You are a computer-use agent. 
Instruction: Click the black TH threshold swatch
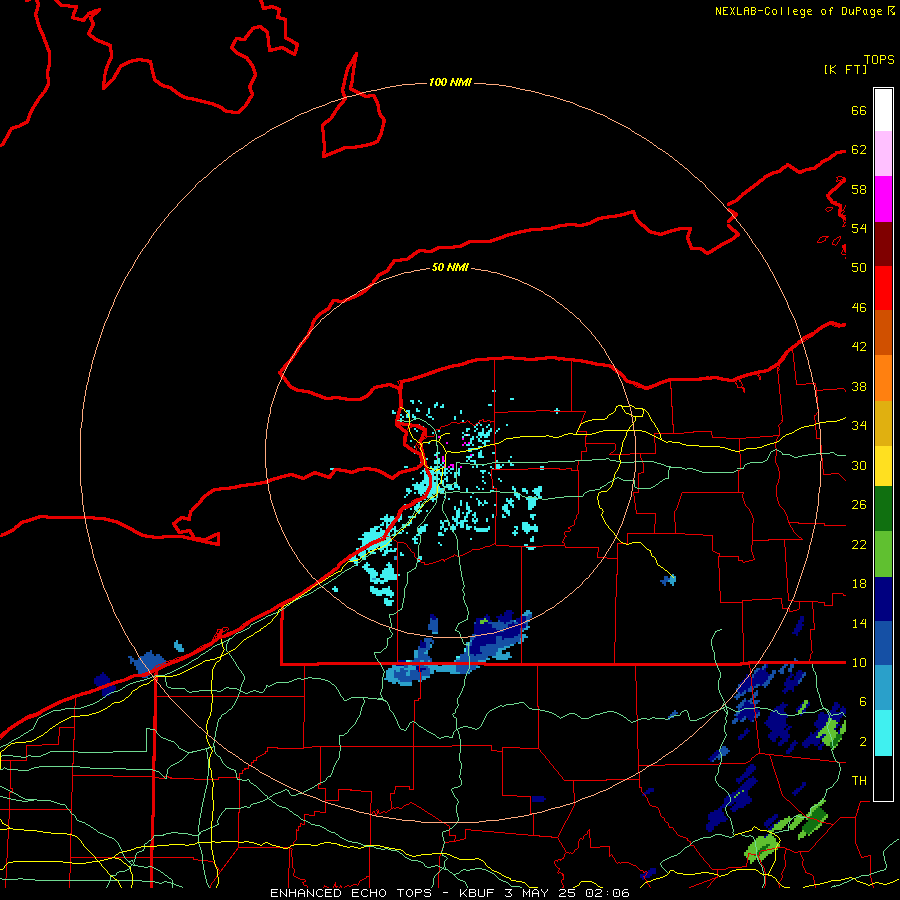[x=883, y=777]
